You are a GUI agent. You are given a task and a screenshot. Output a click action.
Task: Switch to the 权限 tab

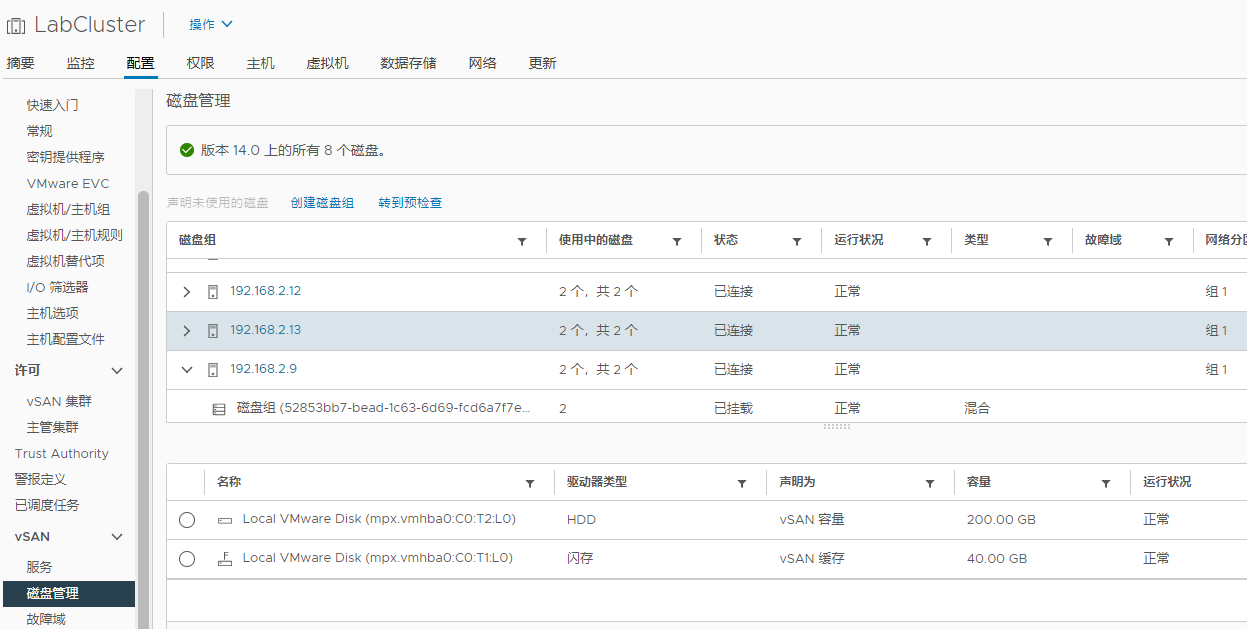(x=201, y=63)
